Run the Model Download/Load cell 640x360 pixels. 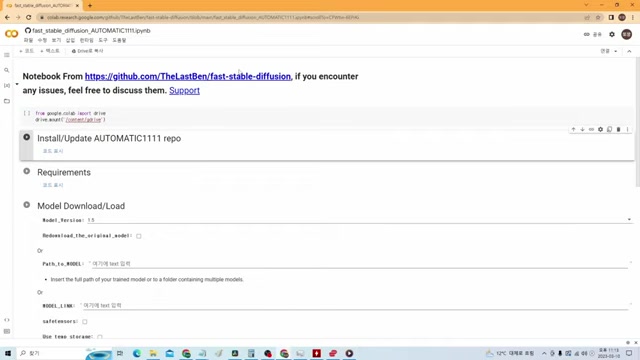(27, 204)
